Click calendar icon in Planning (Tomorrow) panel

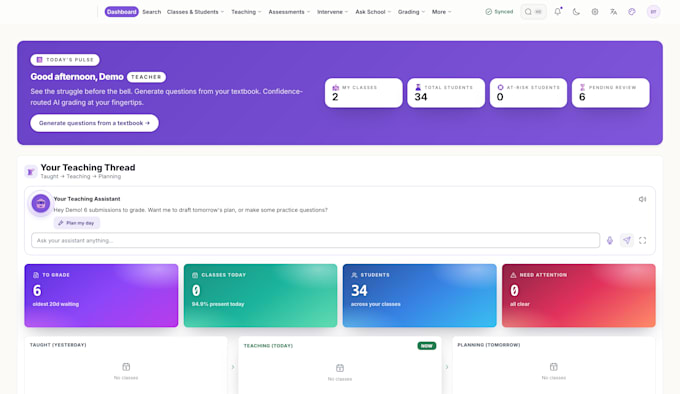554,367
